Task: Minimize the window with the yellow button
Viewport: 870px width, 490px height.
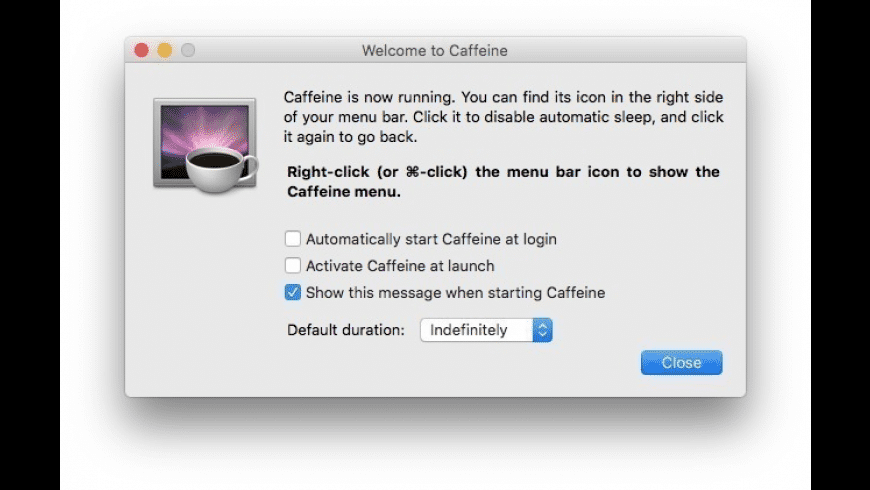Action: (165, 50)
